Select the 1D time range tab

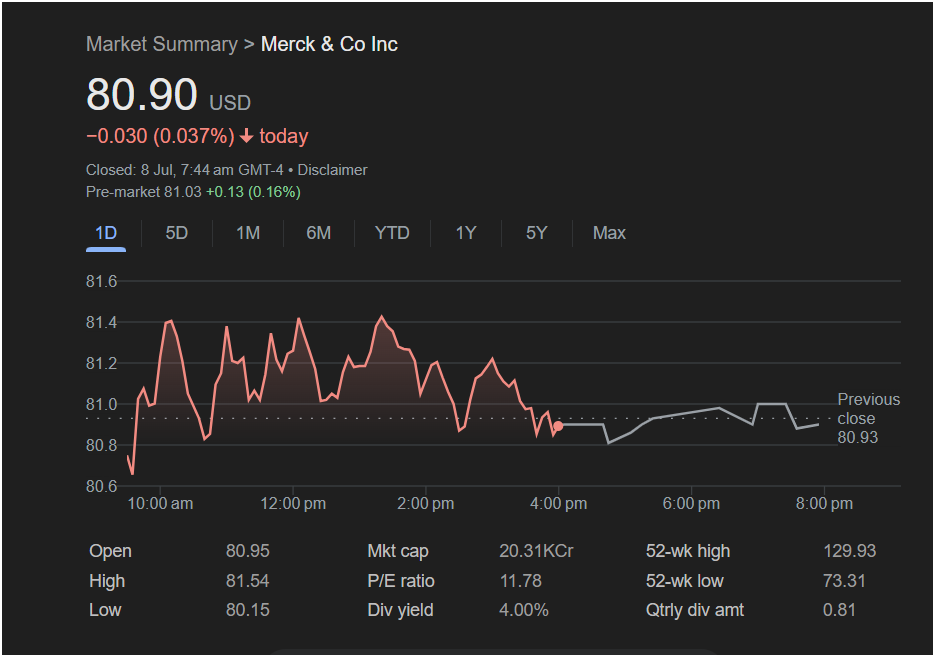(106, 233)
